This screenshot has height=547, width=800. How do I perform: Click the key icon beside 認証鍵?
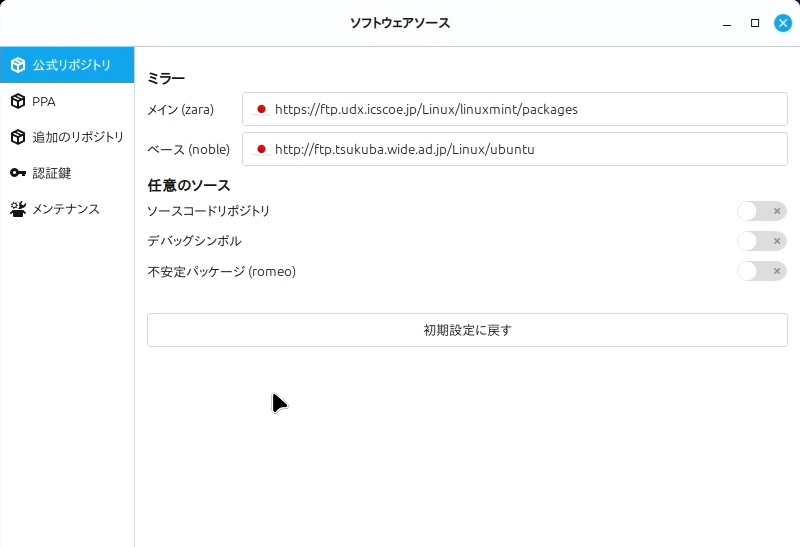point(18,173)
